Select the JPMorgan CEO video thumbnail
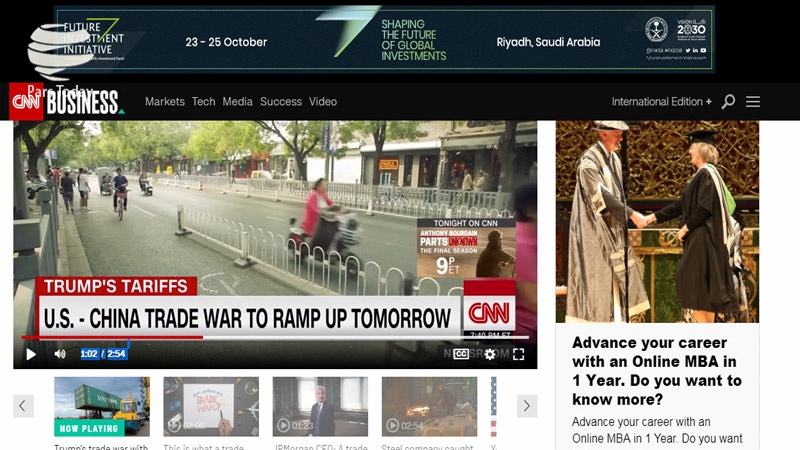The width and height of the screenshot is (800, 450). pos(320,407)
